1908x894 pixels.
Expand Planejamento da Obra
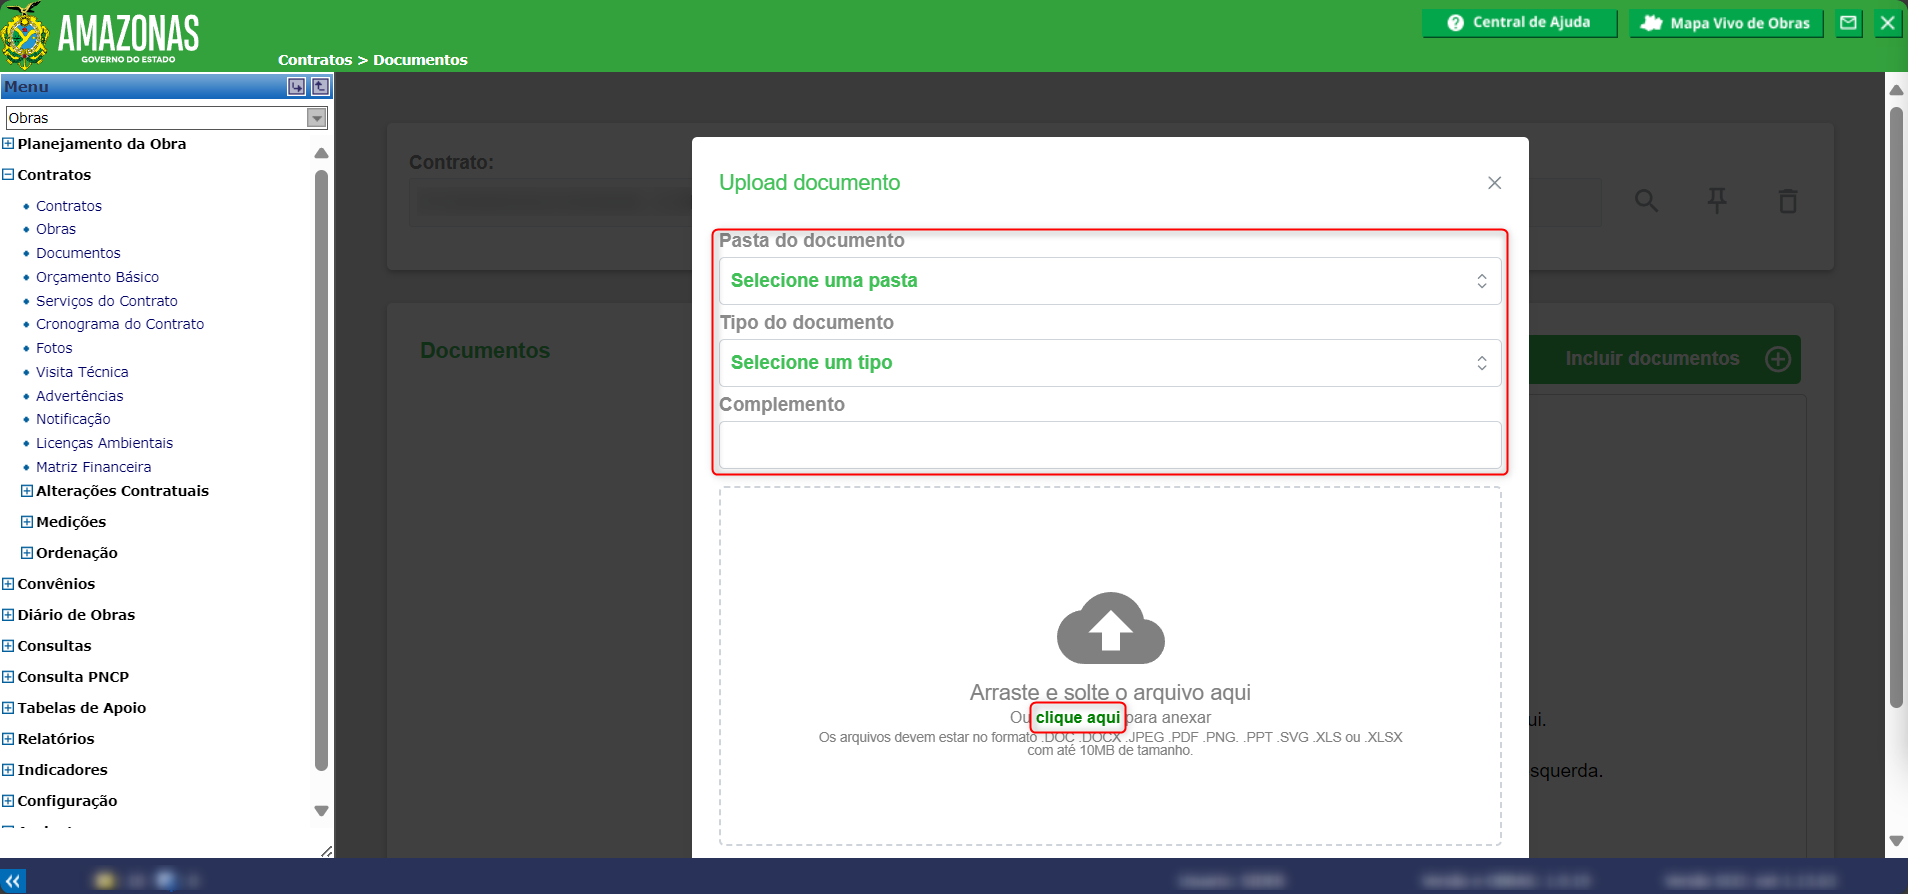click(x=8, y=144)
